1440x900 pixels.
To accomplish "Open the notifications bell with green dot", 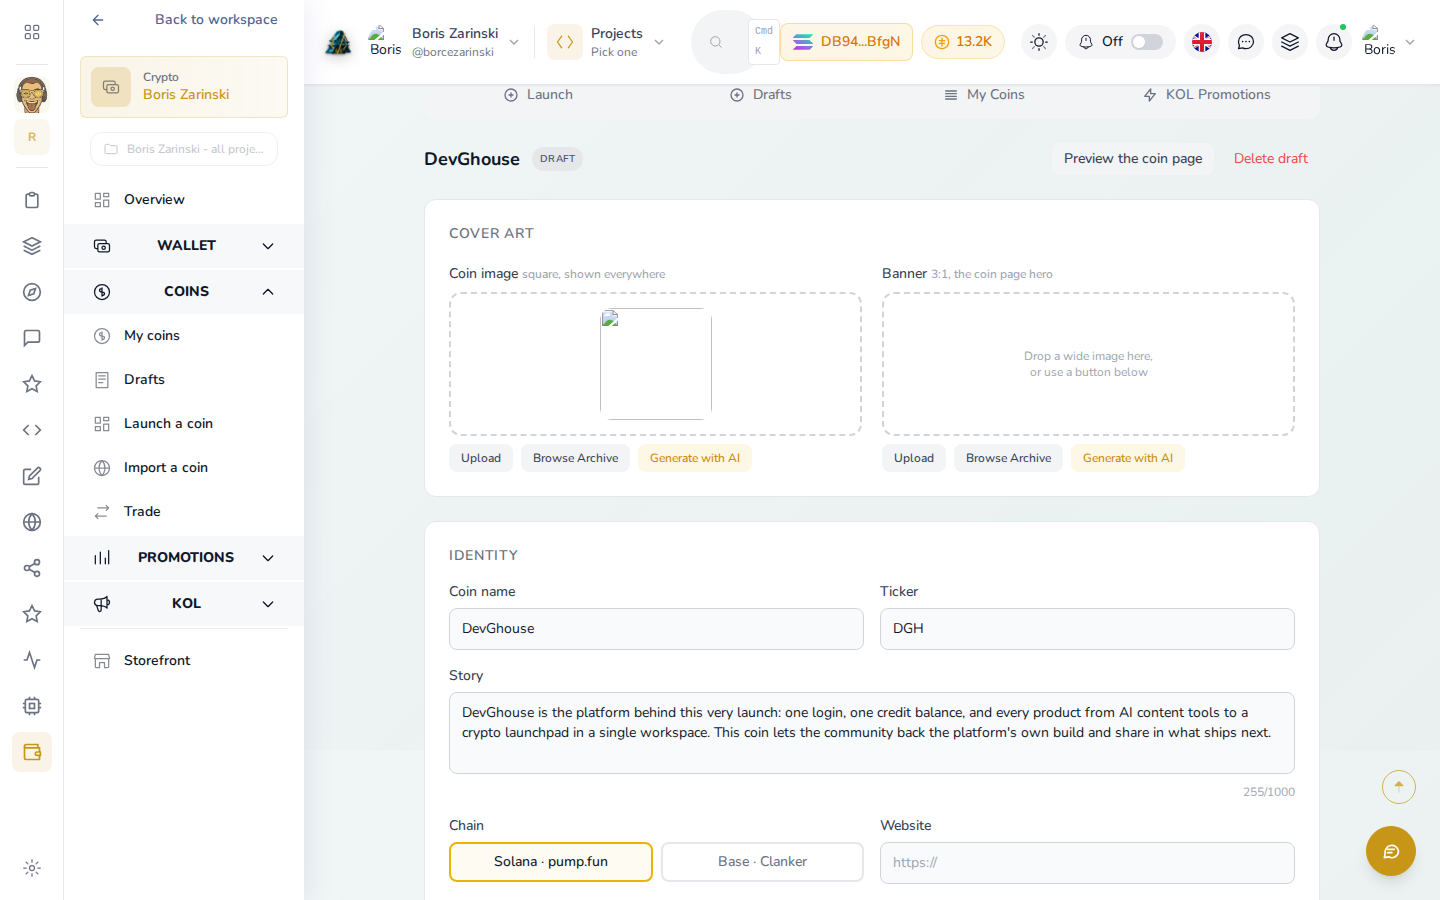I will tap(1334, 42).
